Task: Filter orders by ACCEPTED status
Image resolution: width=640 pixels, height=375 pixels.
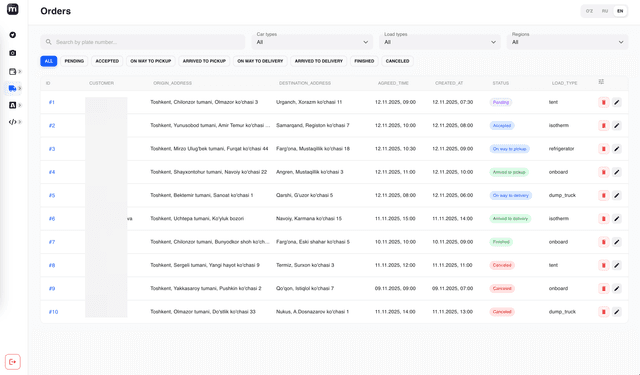Action: (107, 61)
